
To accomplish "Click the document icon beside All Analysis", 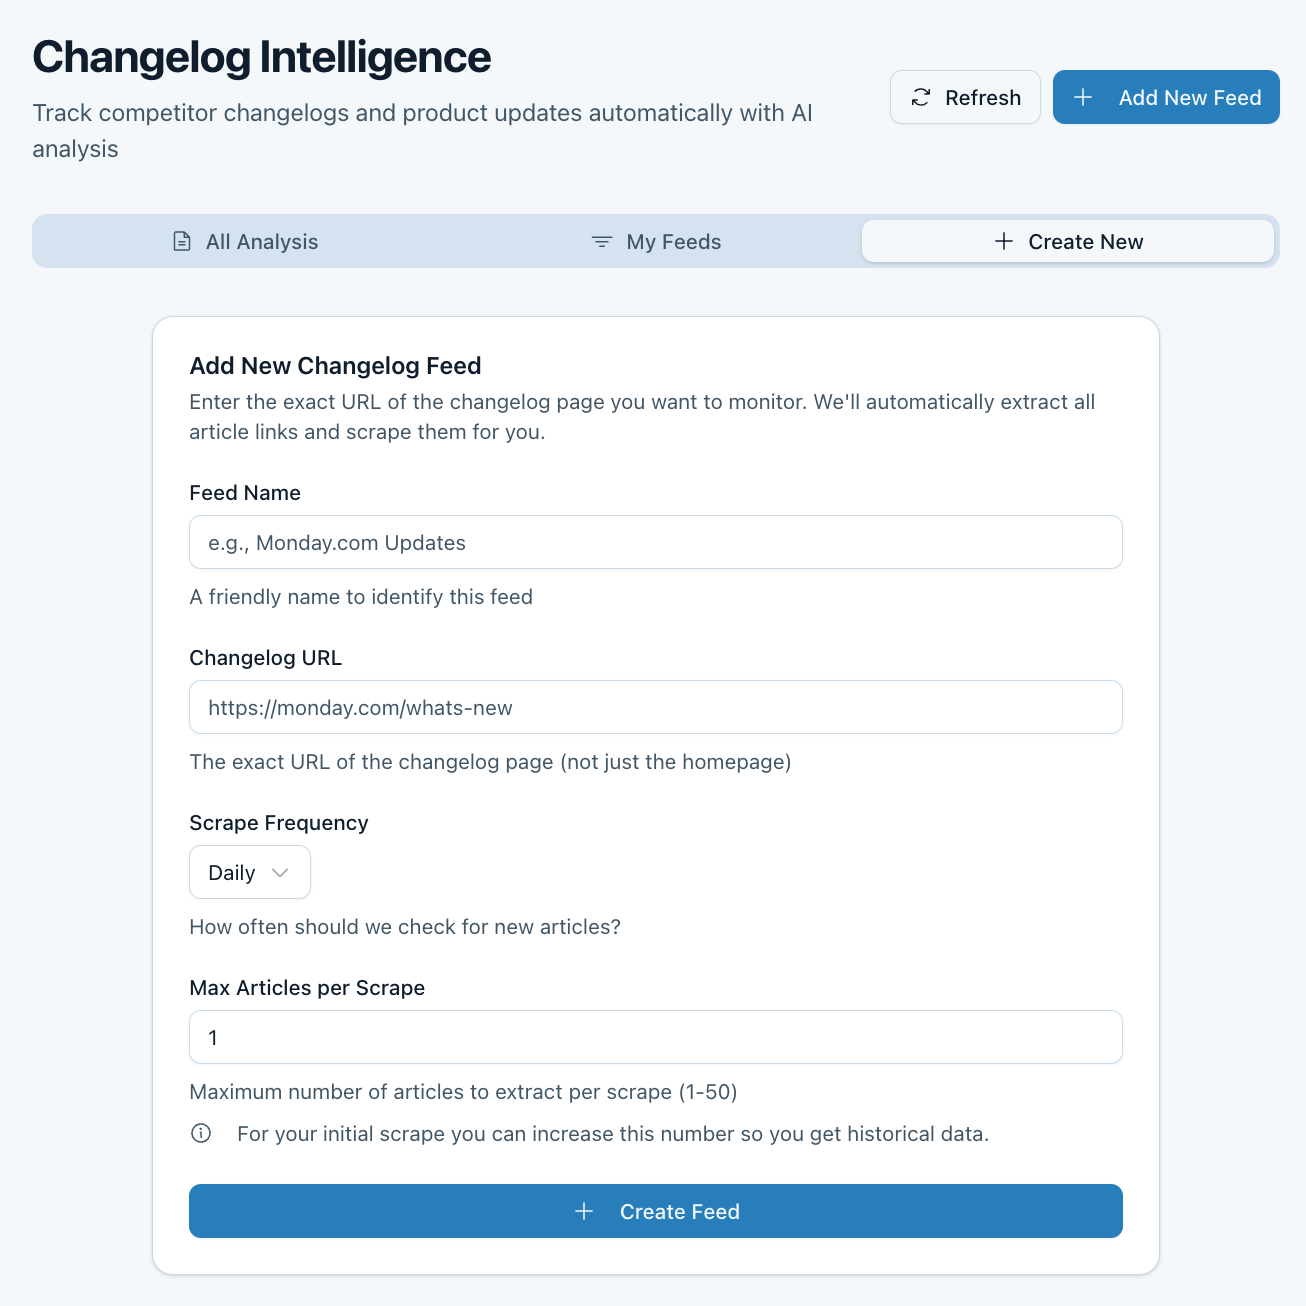I will coord(182,241).
